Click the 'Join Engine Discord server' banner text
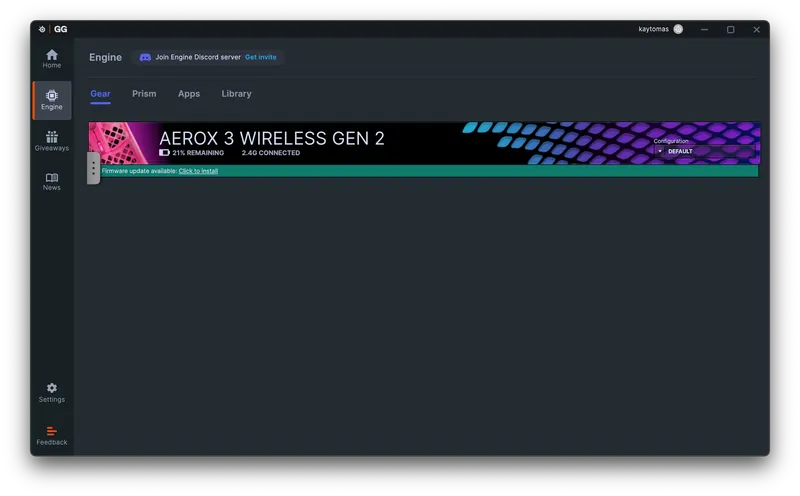Viewport: 800px width, 496px height. click(x=198, y=57)
